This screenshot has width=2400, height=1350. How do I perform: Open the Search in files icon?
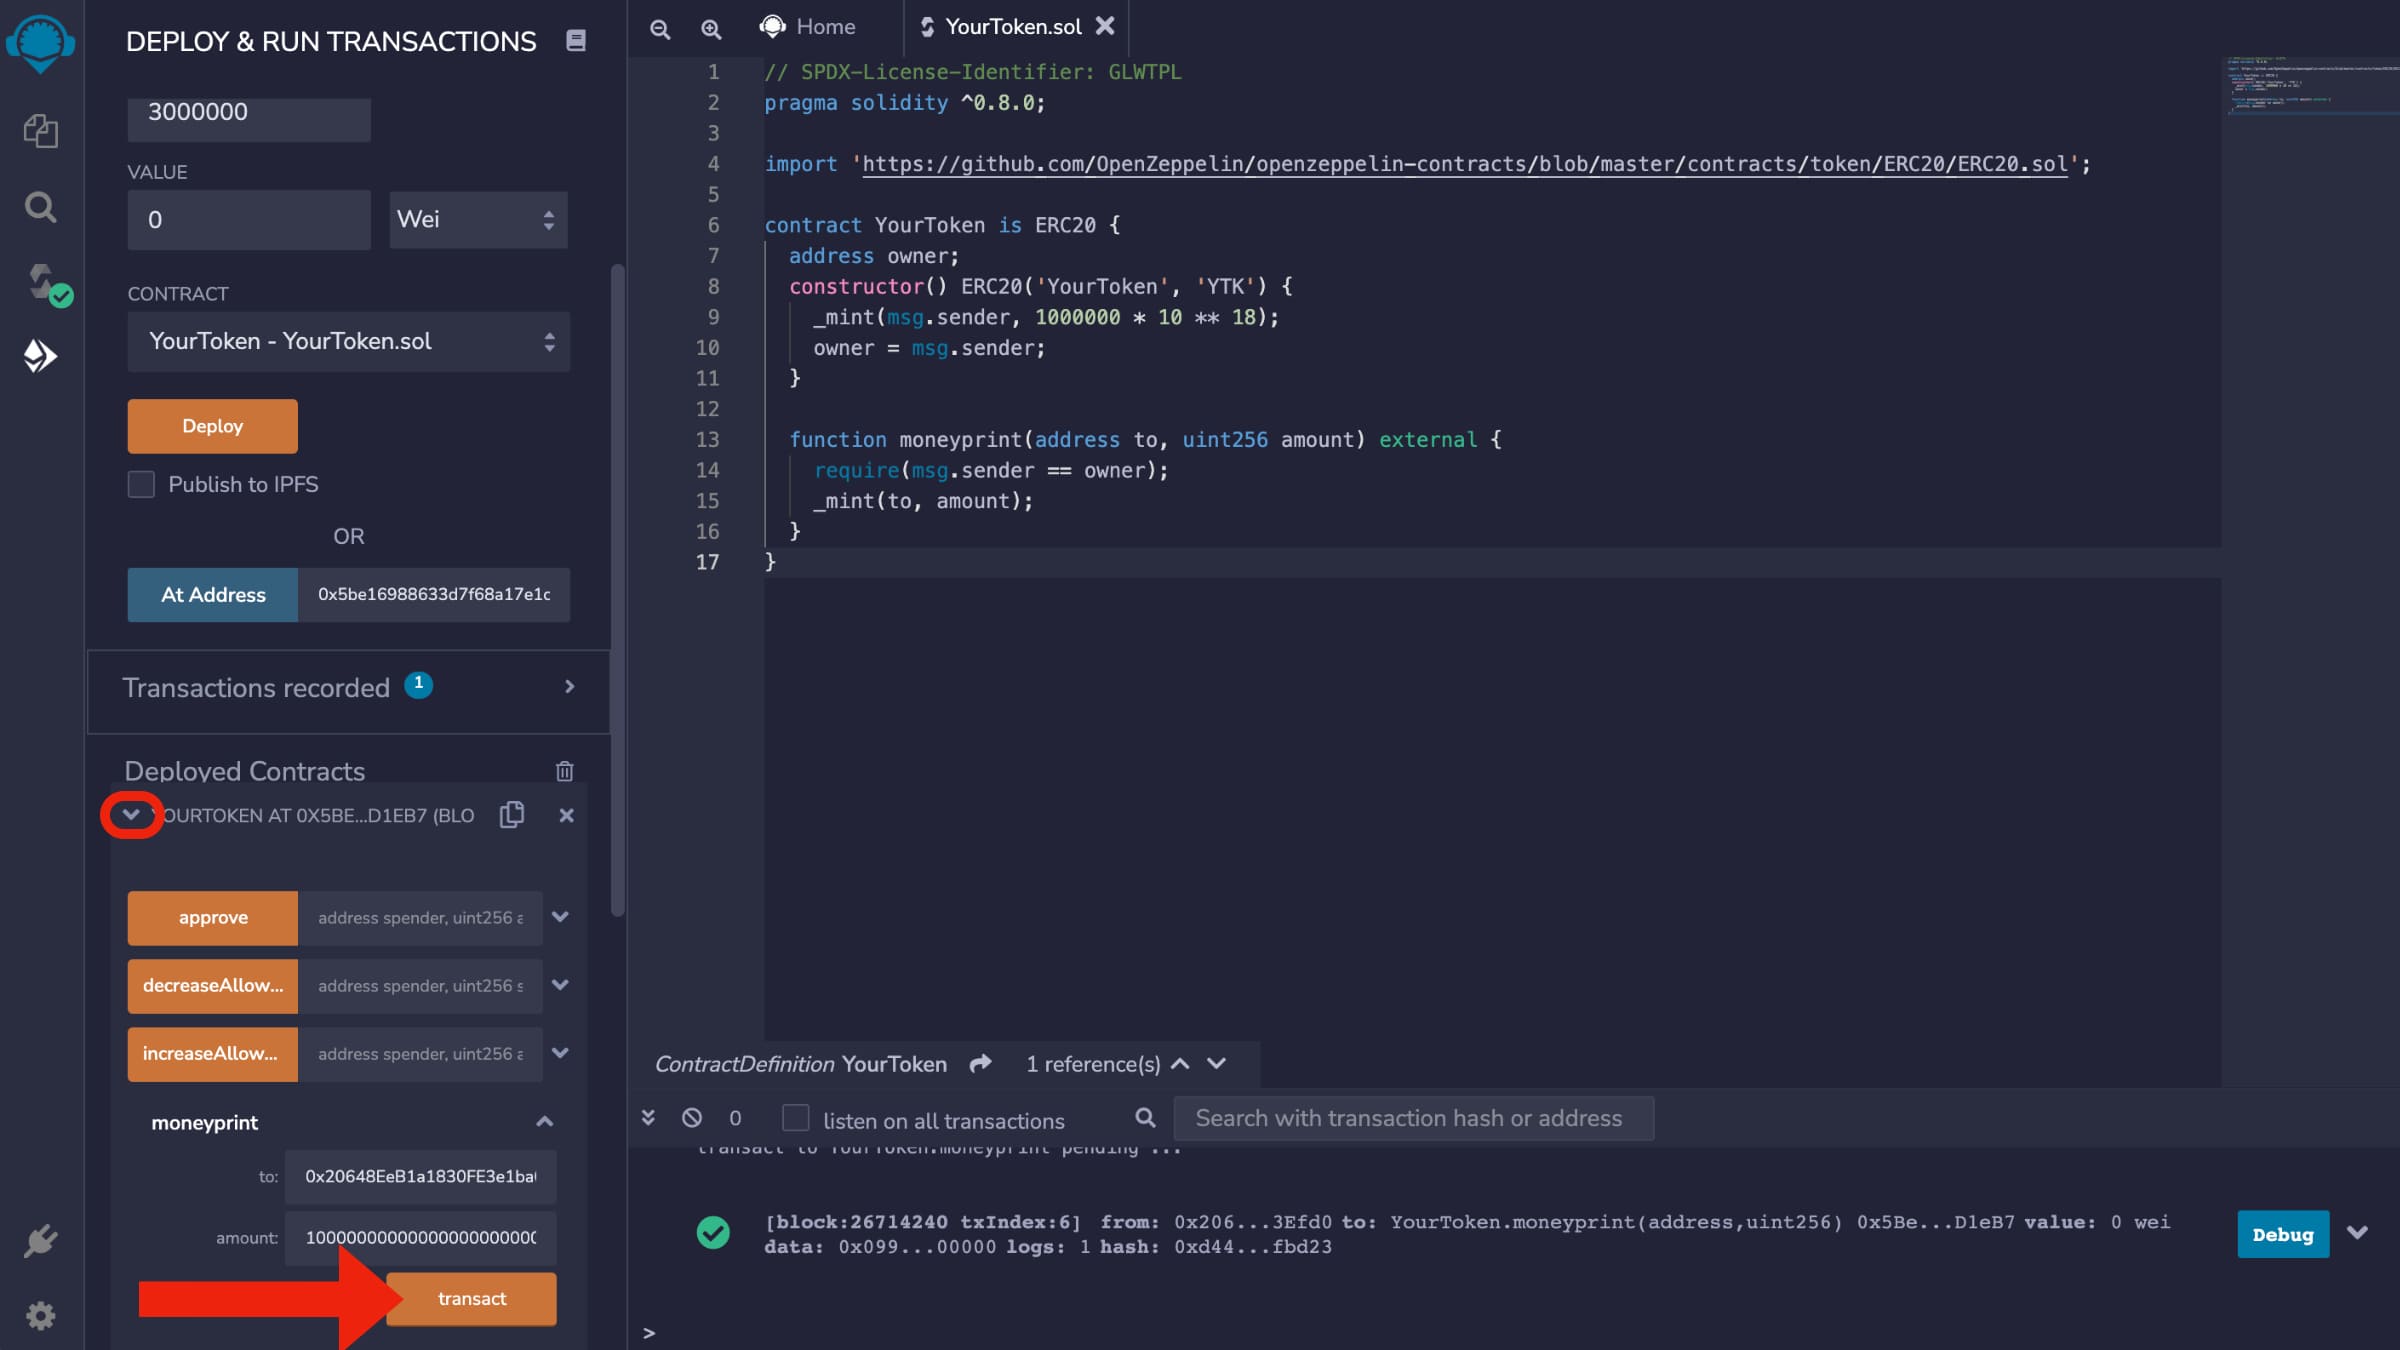40,207
